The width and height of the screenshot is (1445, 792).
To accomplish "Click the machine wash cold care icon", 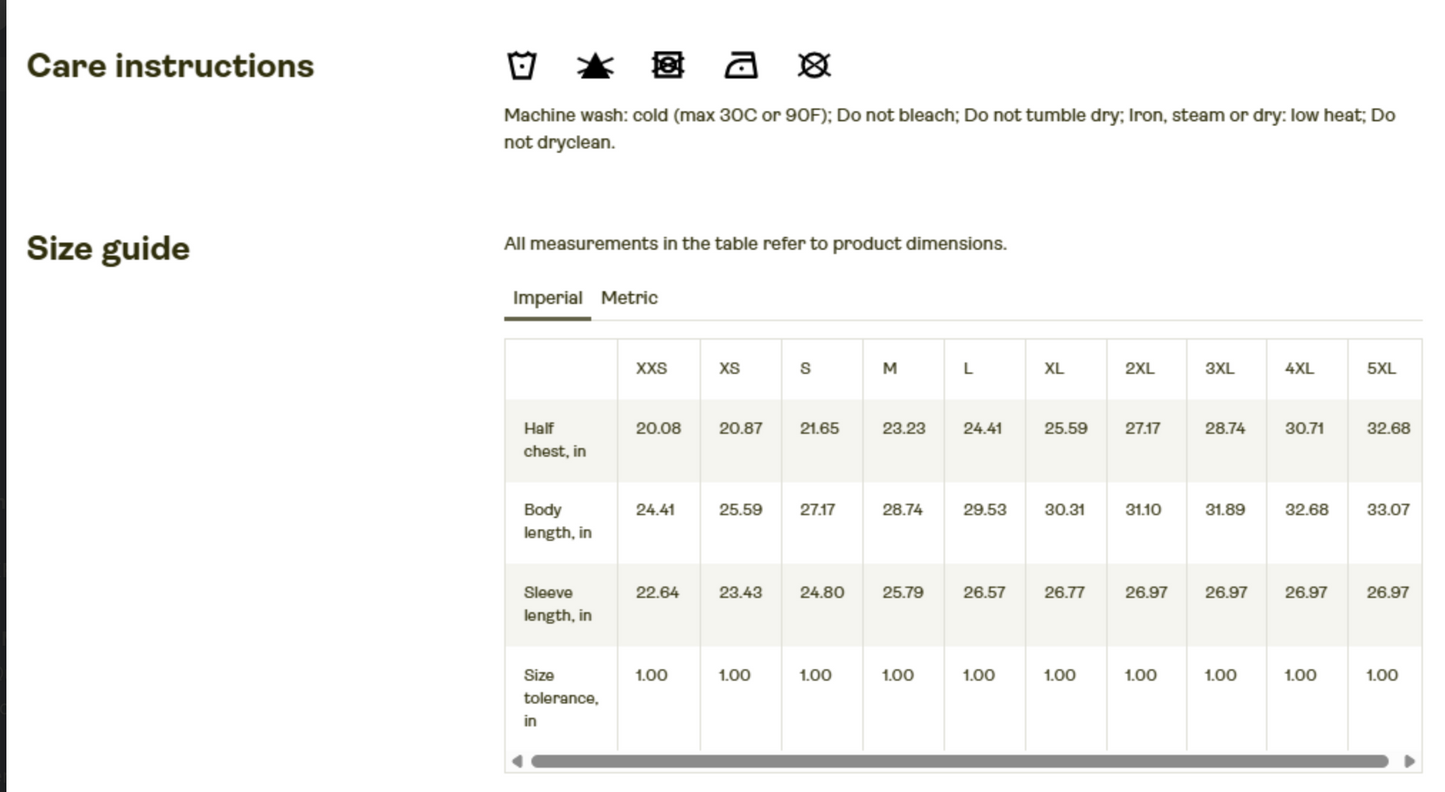I will coord(522,66).
